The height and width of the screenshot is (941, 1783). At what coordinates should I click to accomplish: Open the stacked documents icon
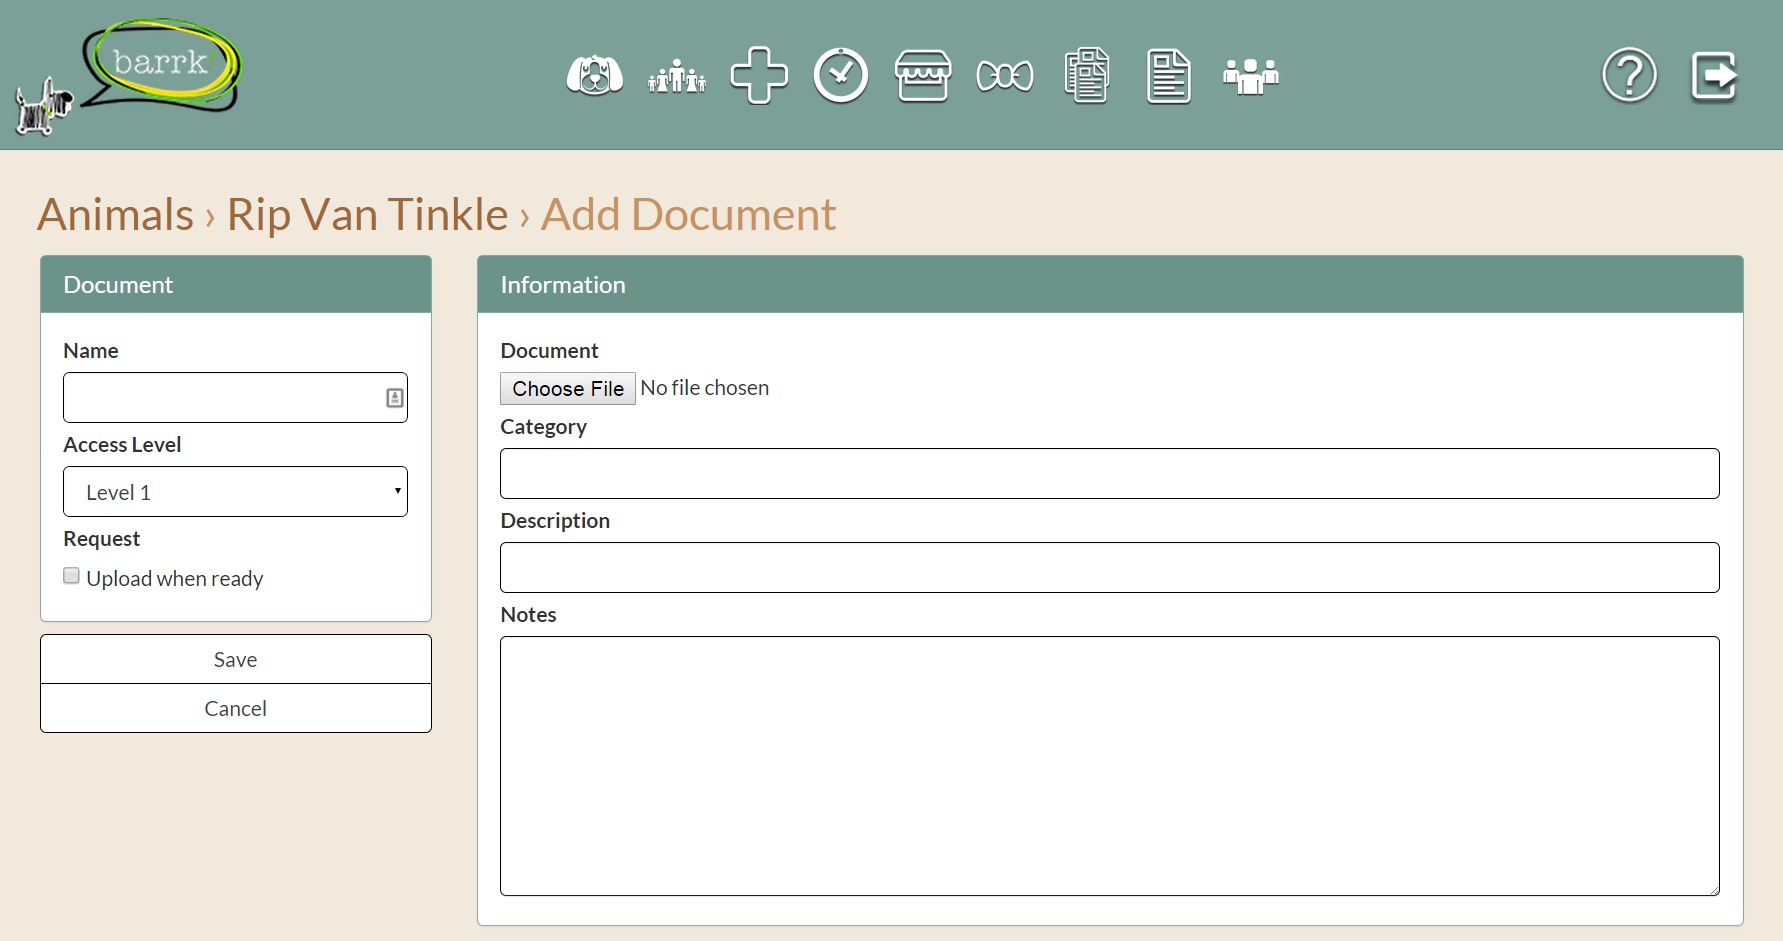click(1087, 75)
